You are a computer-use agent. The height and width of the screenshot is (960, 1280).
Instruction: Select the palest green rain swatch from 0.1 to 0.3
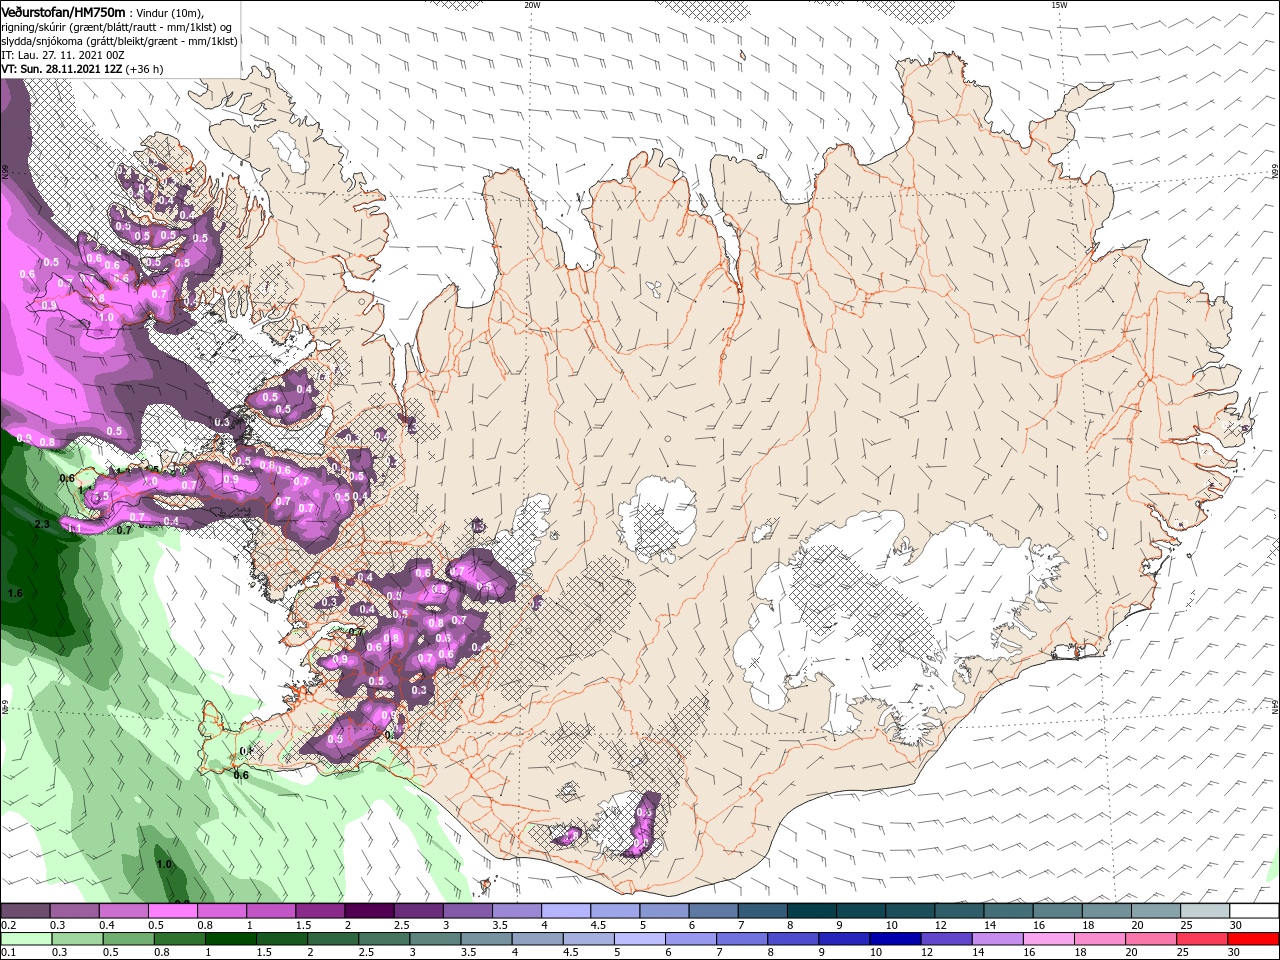pyautogui.click(x=25, y=939)
